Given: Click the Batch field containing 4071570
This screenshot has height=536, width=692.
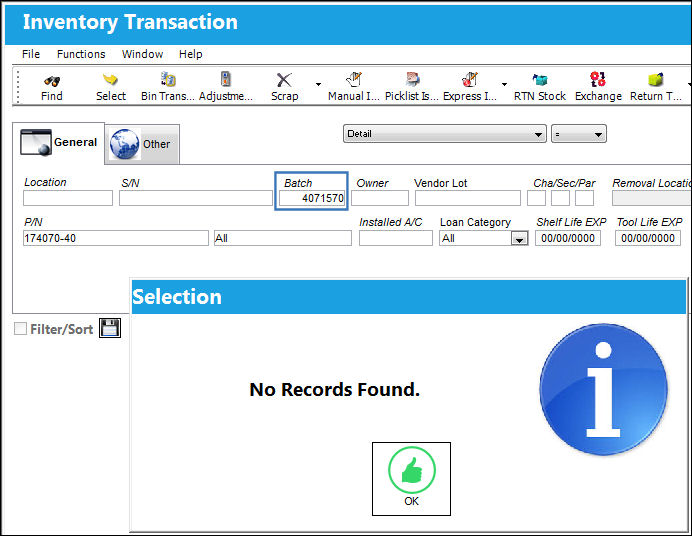Looking at the screenshot, I should coord(312,198).
